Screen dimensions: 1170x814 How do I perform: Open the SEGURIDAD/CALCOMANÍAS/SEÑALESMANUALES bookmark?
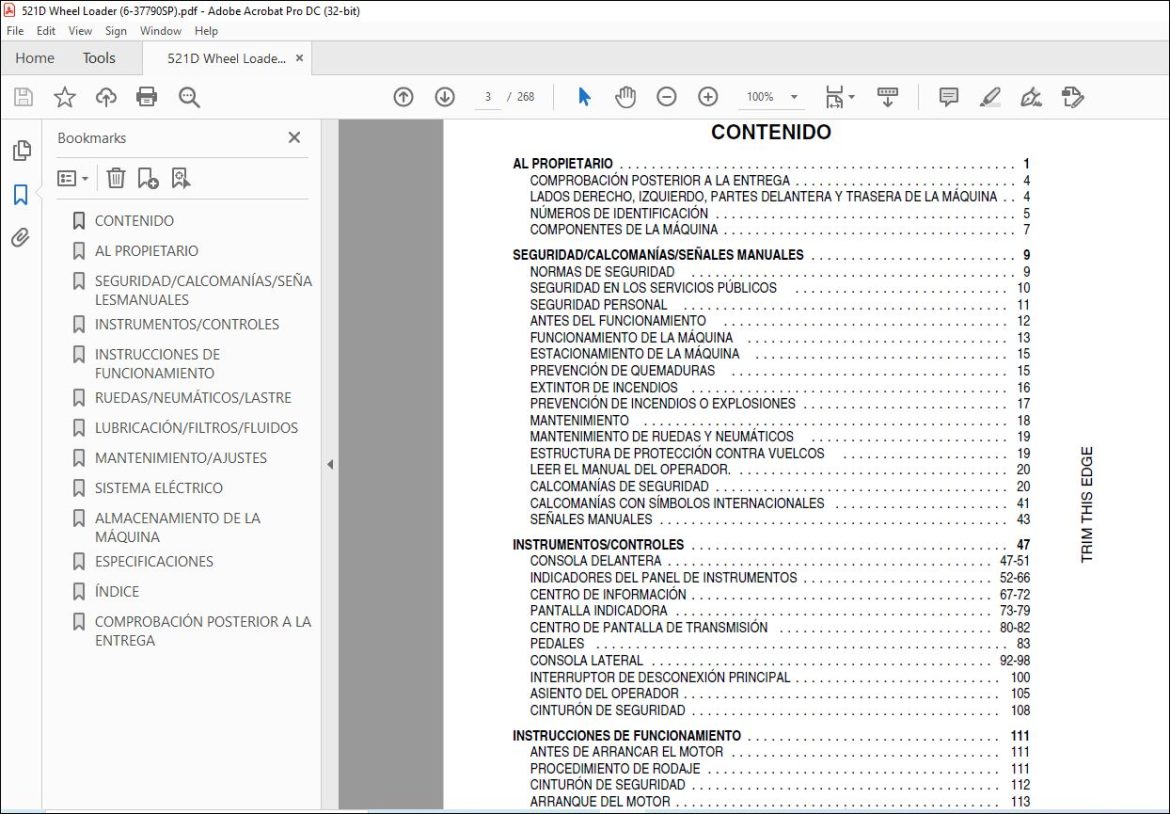203,290
